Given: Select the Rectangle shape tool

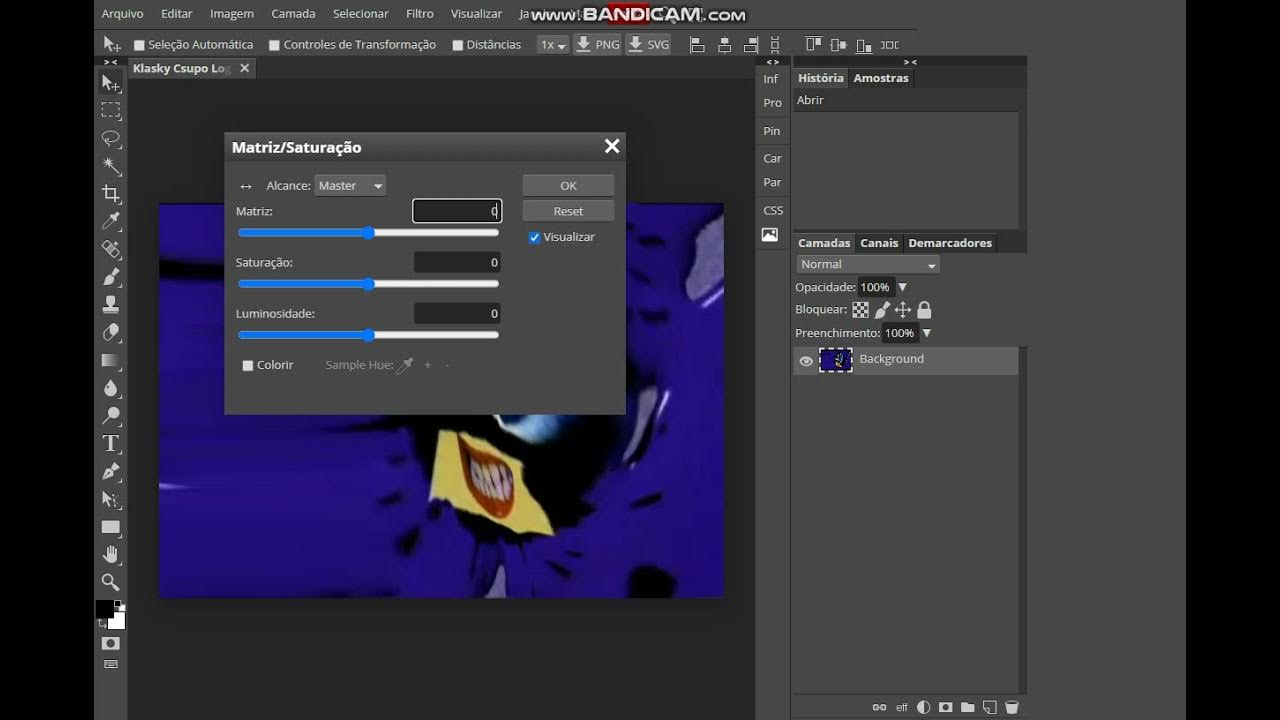Looking at the screenshot, I should [111, 527].
